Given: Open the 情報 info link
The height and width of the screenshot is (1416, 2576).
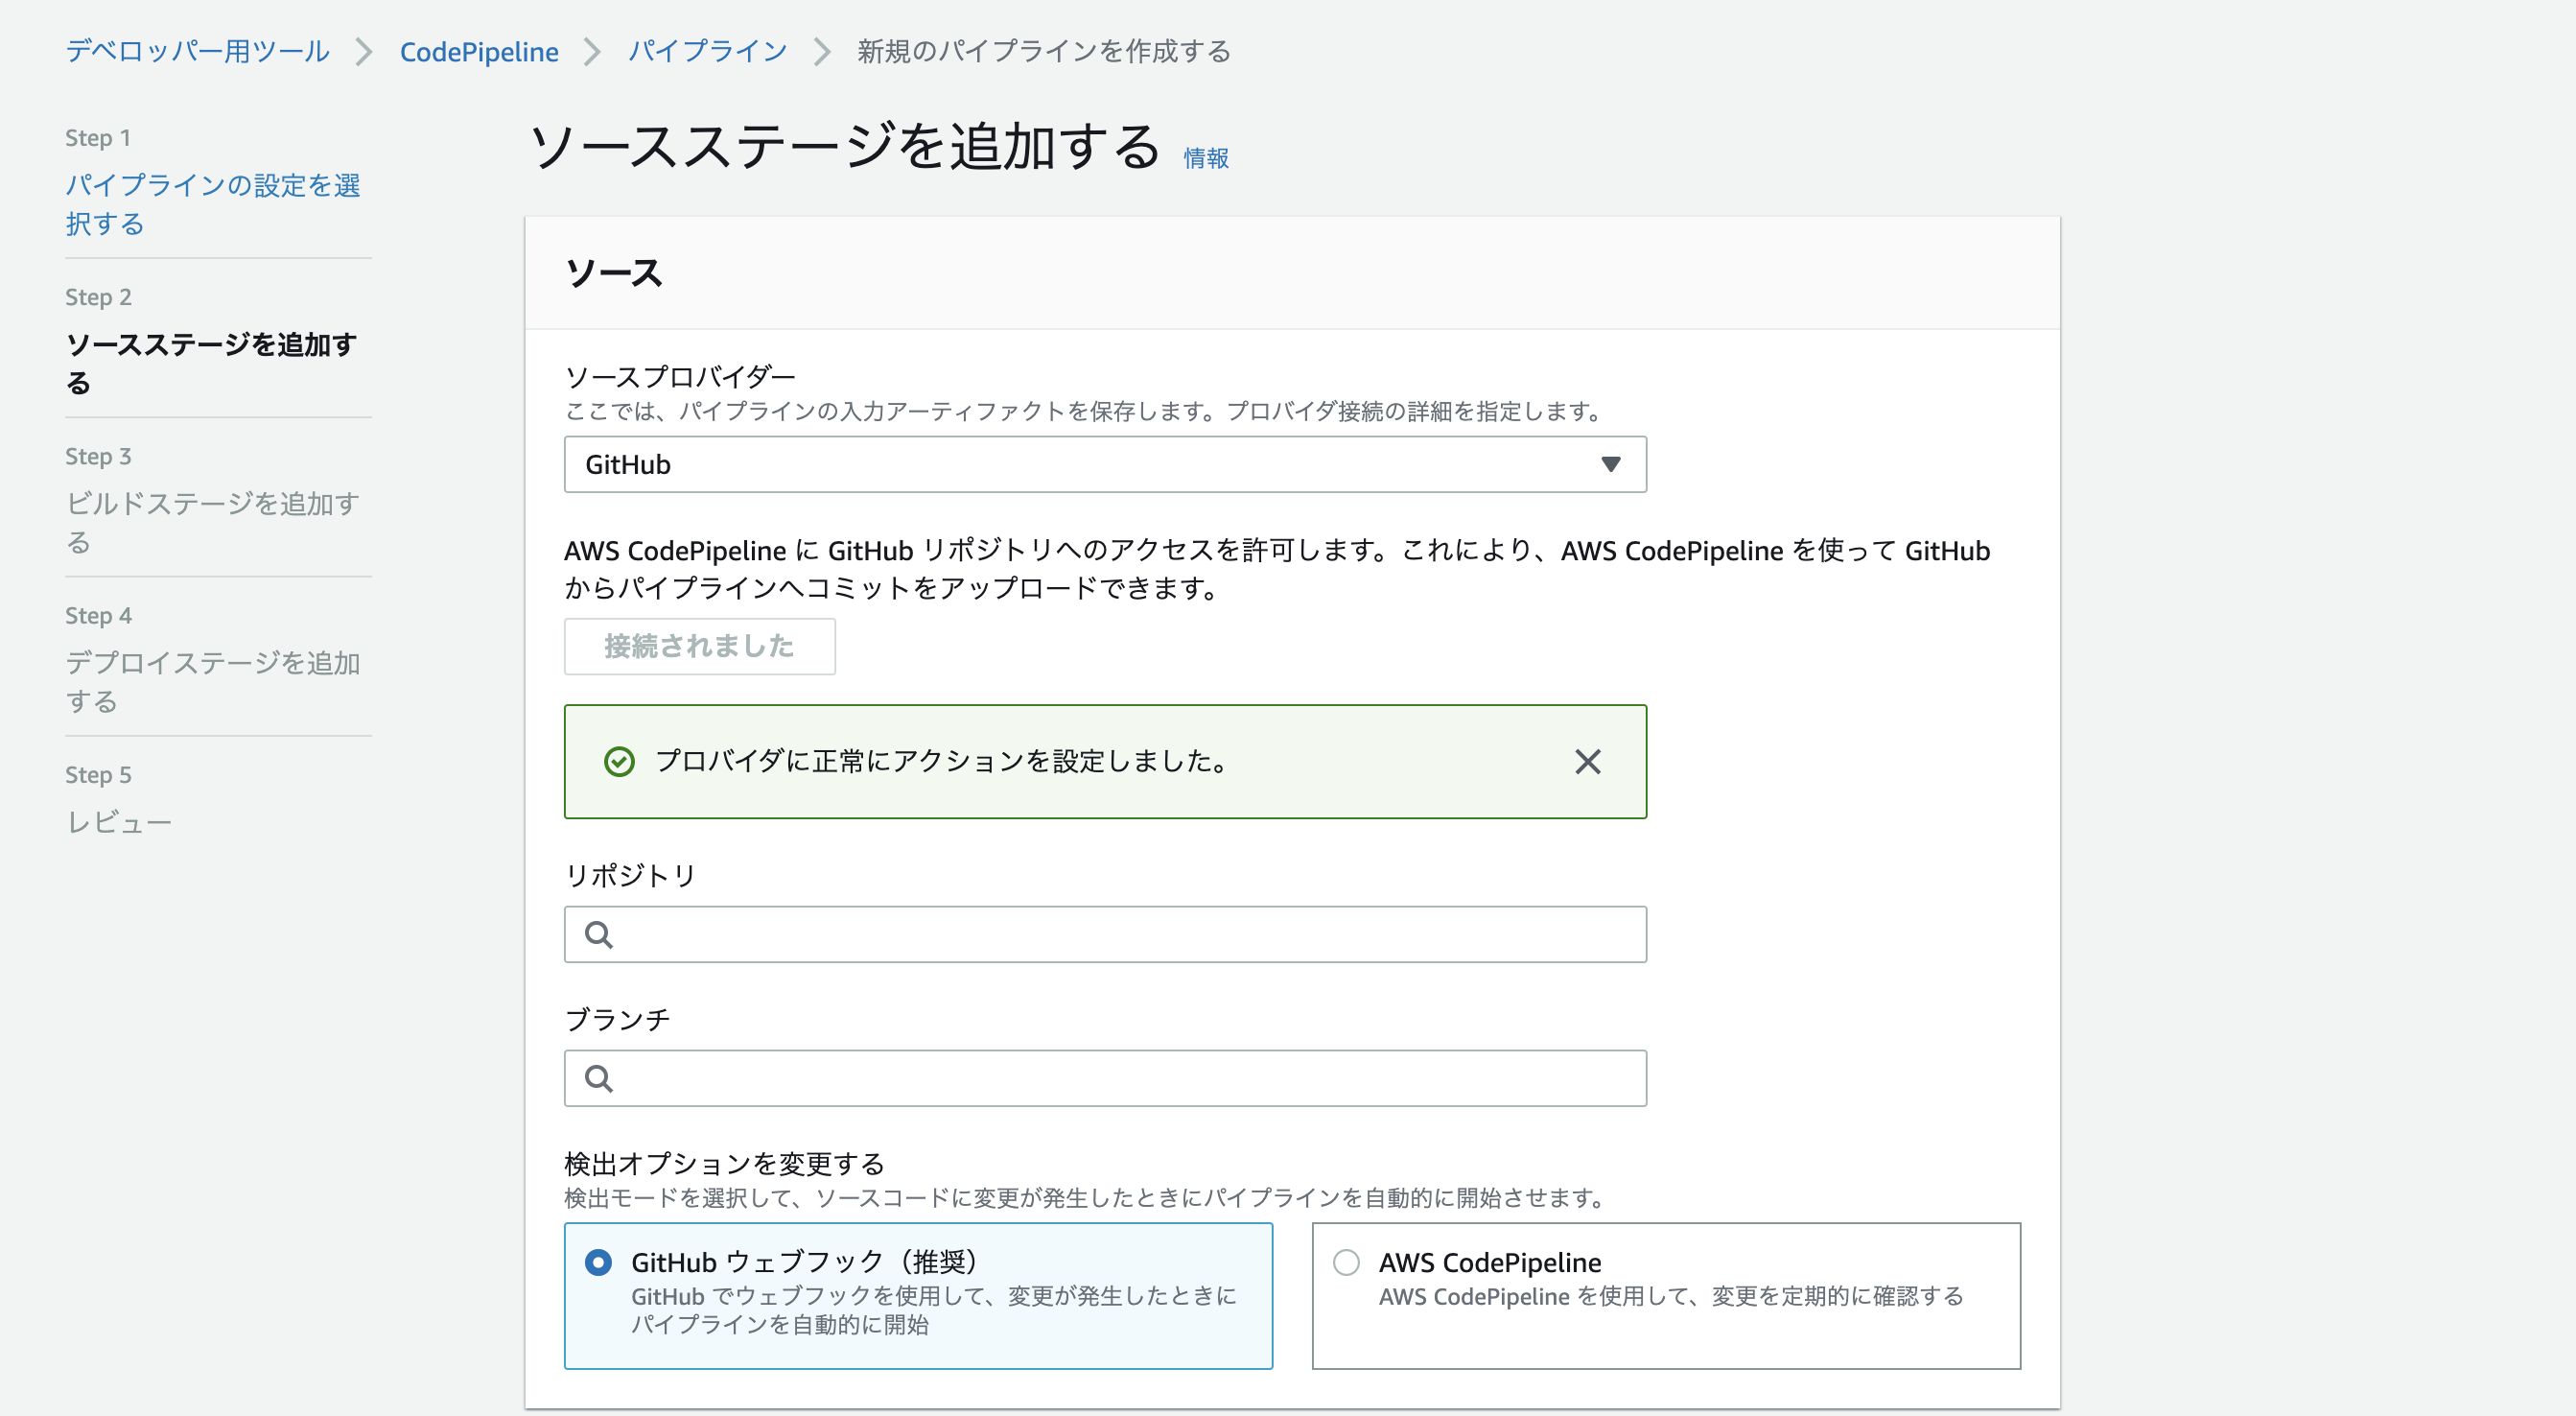Looking at the screenshot, I should [1205, 158].
